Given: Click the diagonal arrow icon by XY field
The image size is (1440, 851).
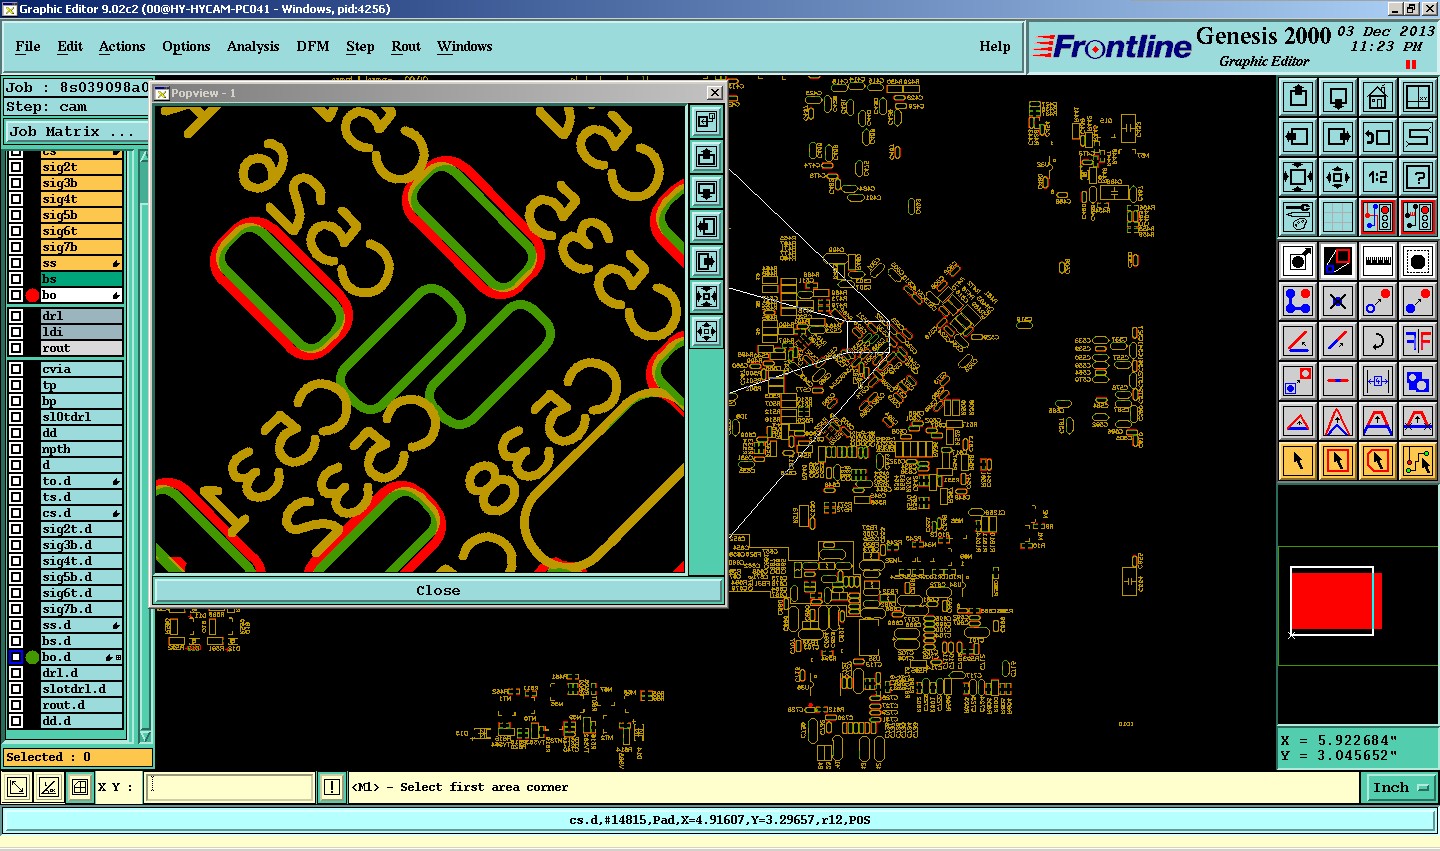Looking at the screenshot, I should point(18,787).
